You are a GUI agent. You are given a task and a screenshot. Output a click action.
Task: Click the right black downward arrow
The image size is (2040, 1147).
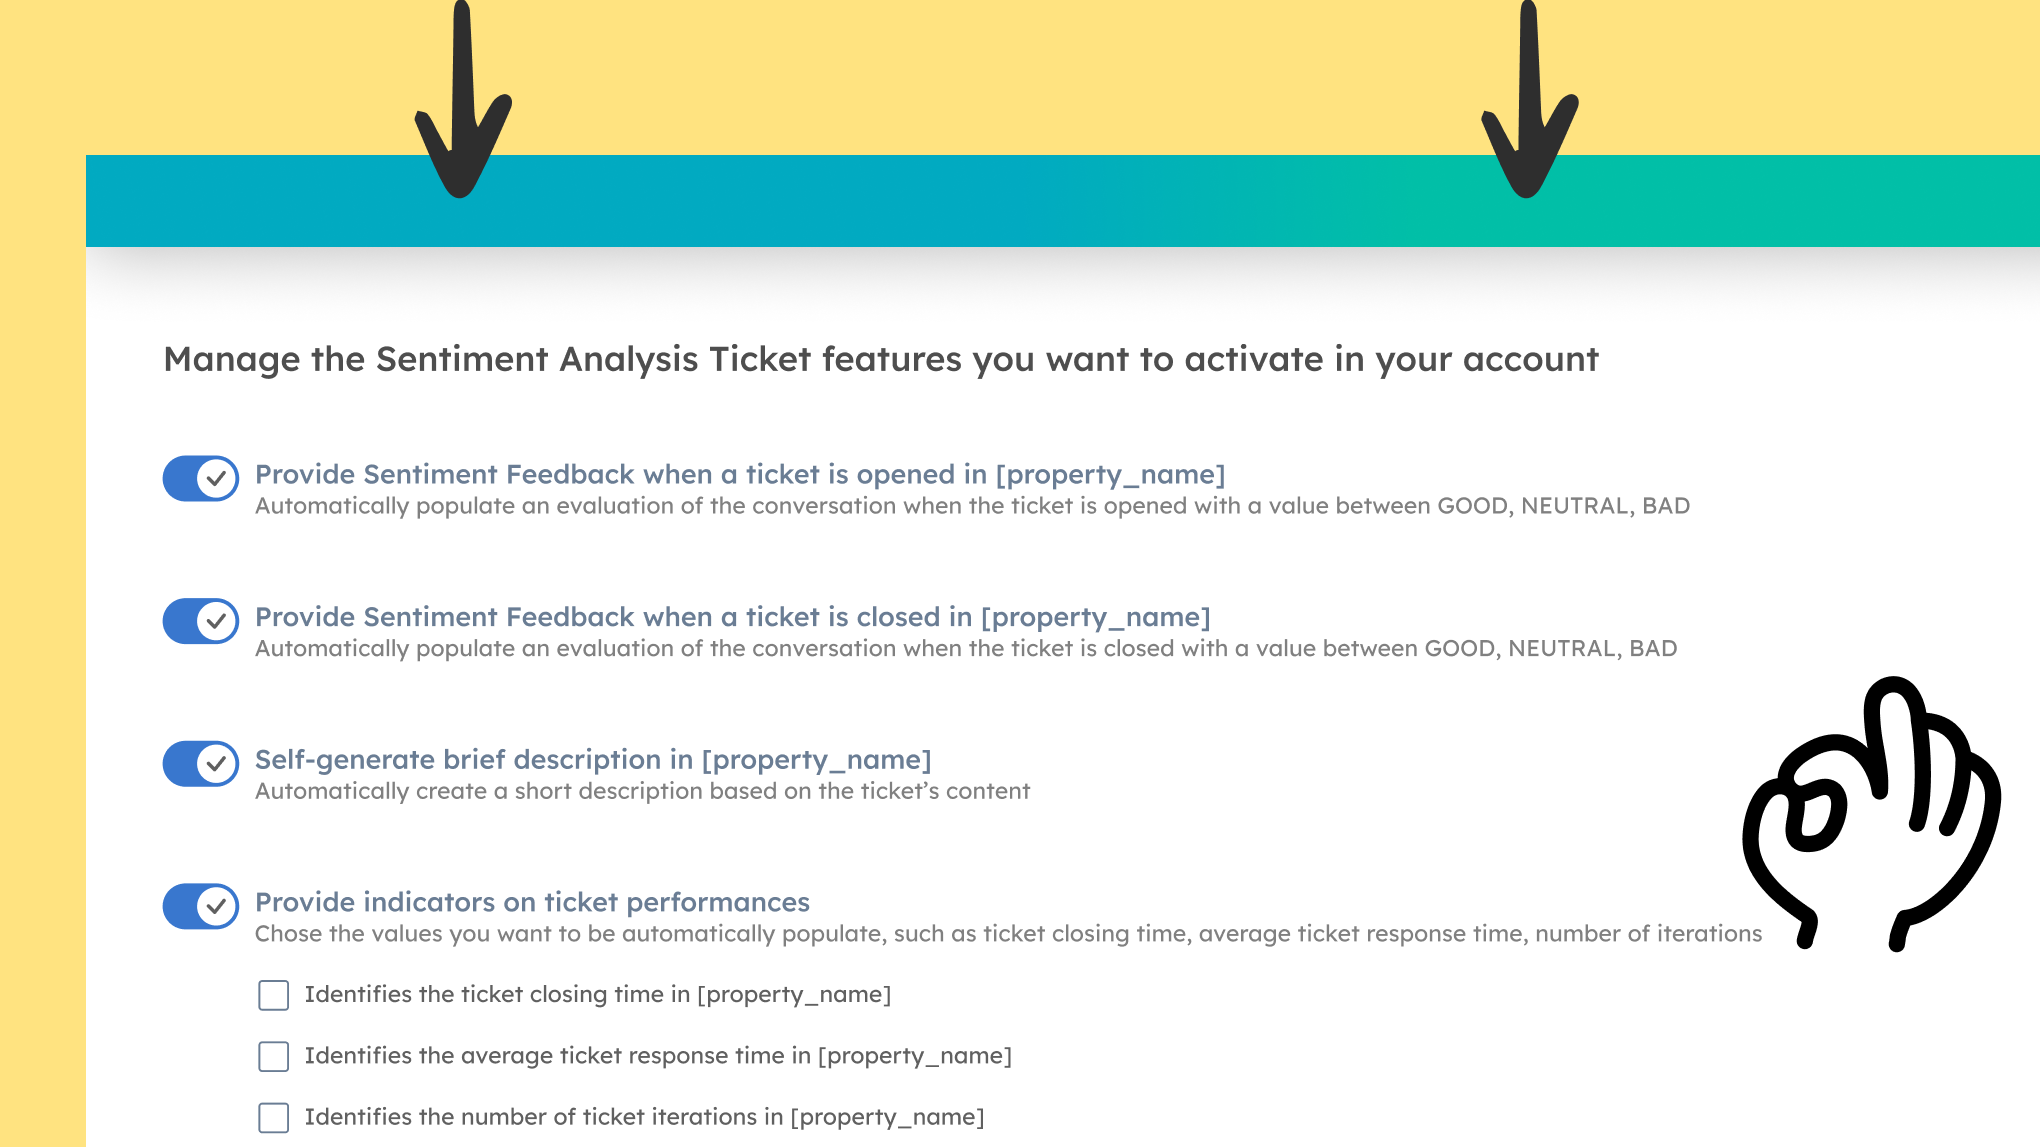coord(1528,110)
